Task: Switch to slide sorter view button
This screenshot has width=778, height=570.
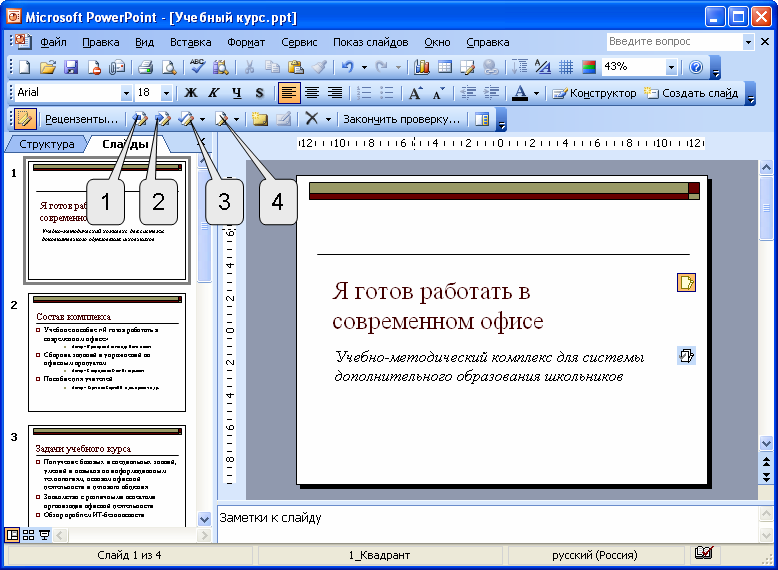Action: click(x=28, y=535)
